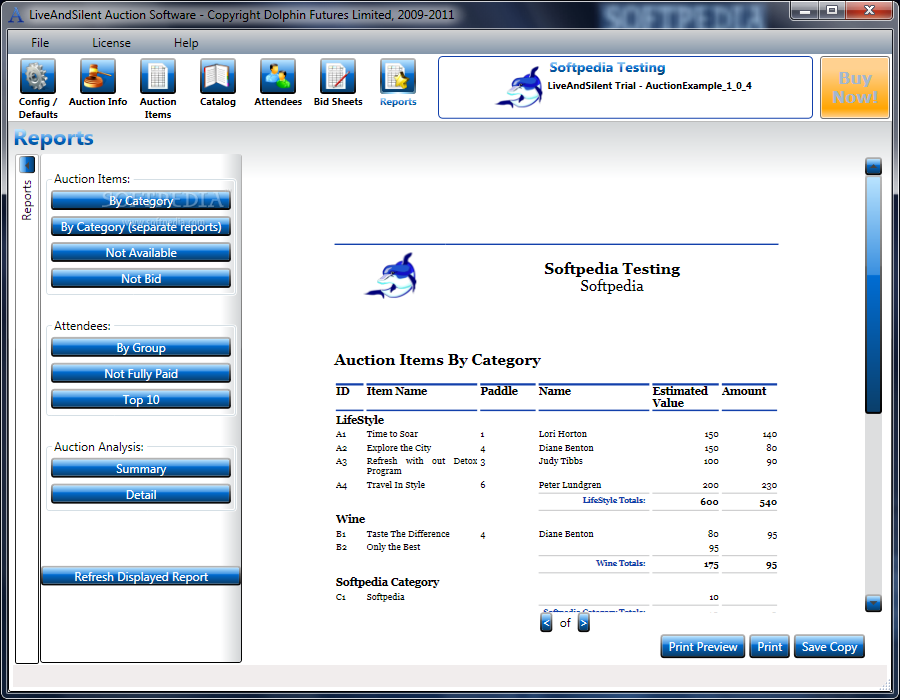Viewport: 900px width, 700px height.
Task: Click the vertical Reports tab label
Action: [27, 200]
